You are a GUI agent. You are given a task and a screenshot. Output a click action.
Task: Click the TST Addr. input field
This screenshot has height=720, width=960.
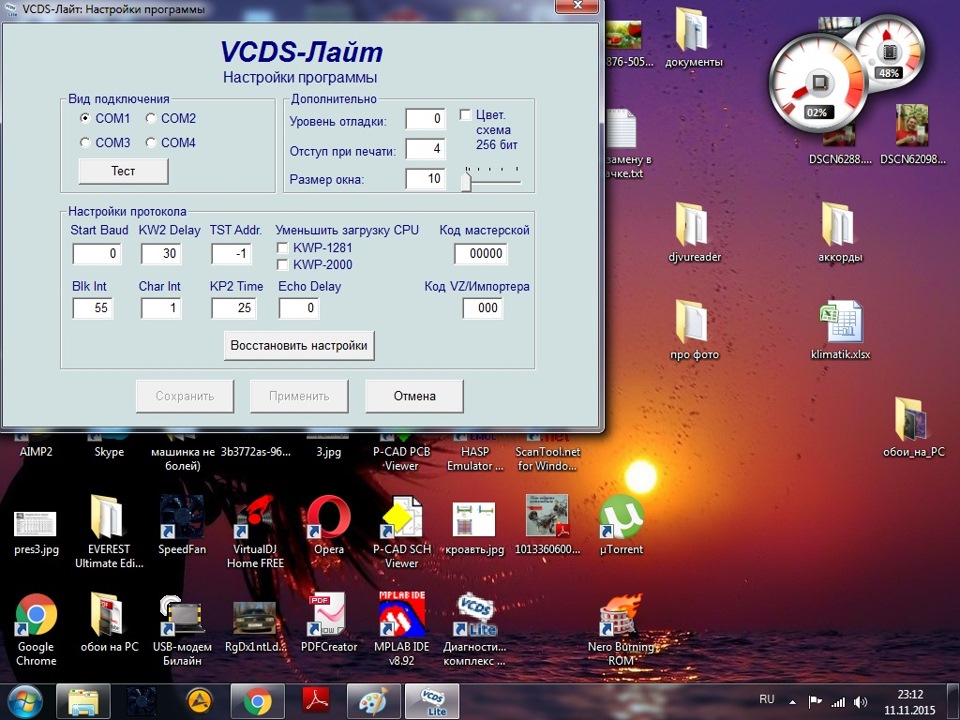231,253
